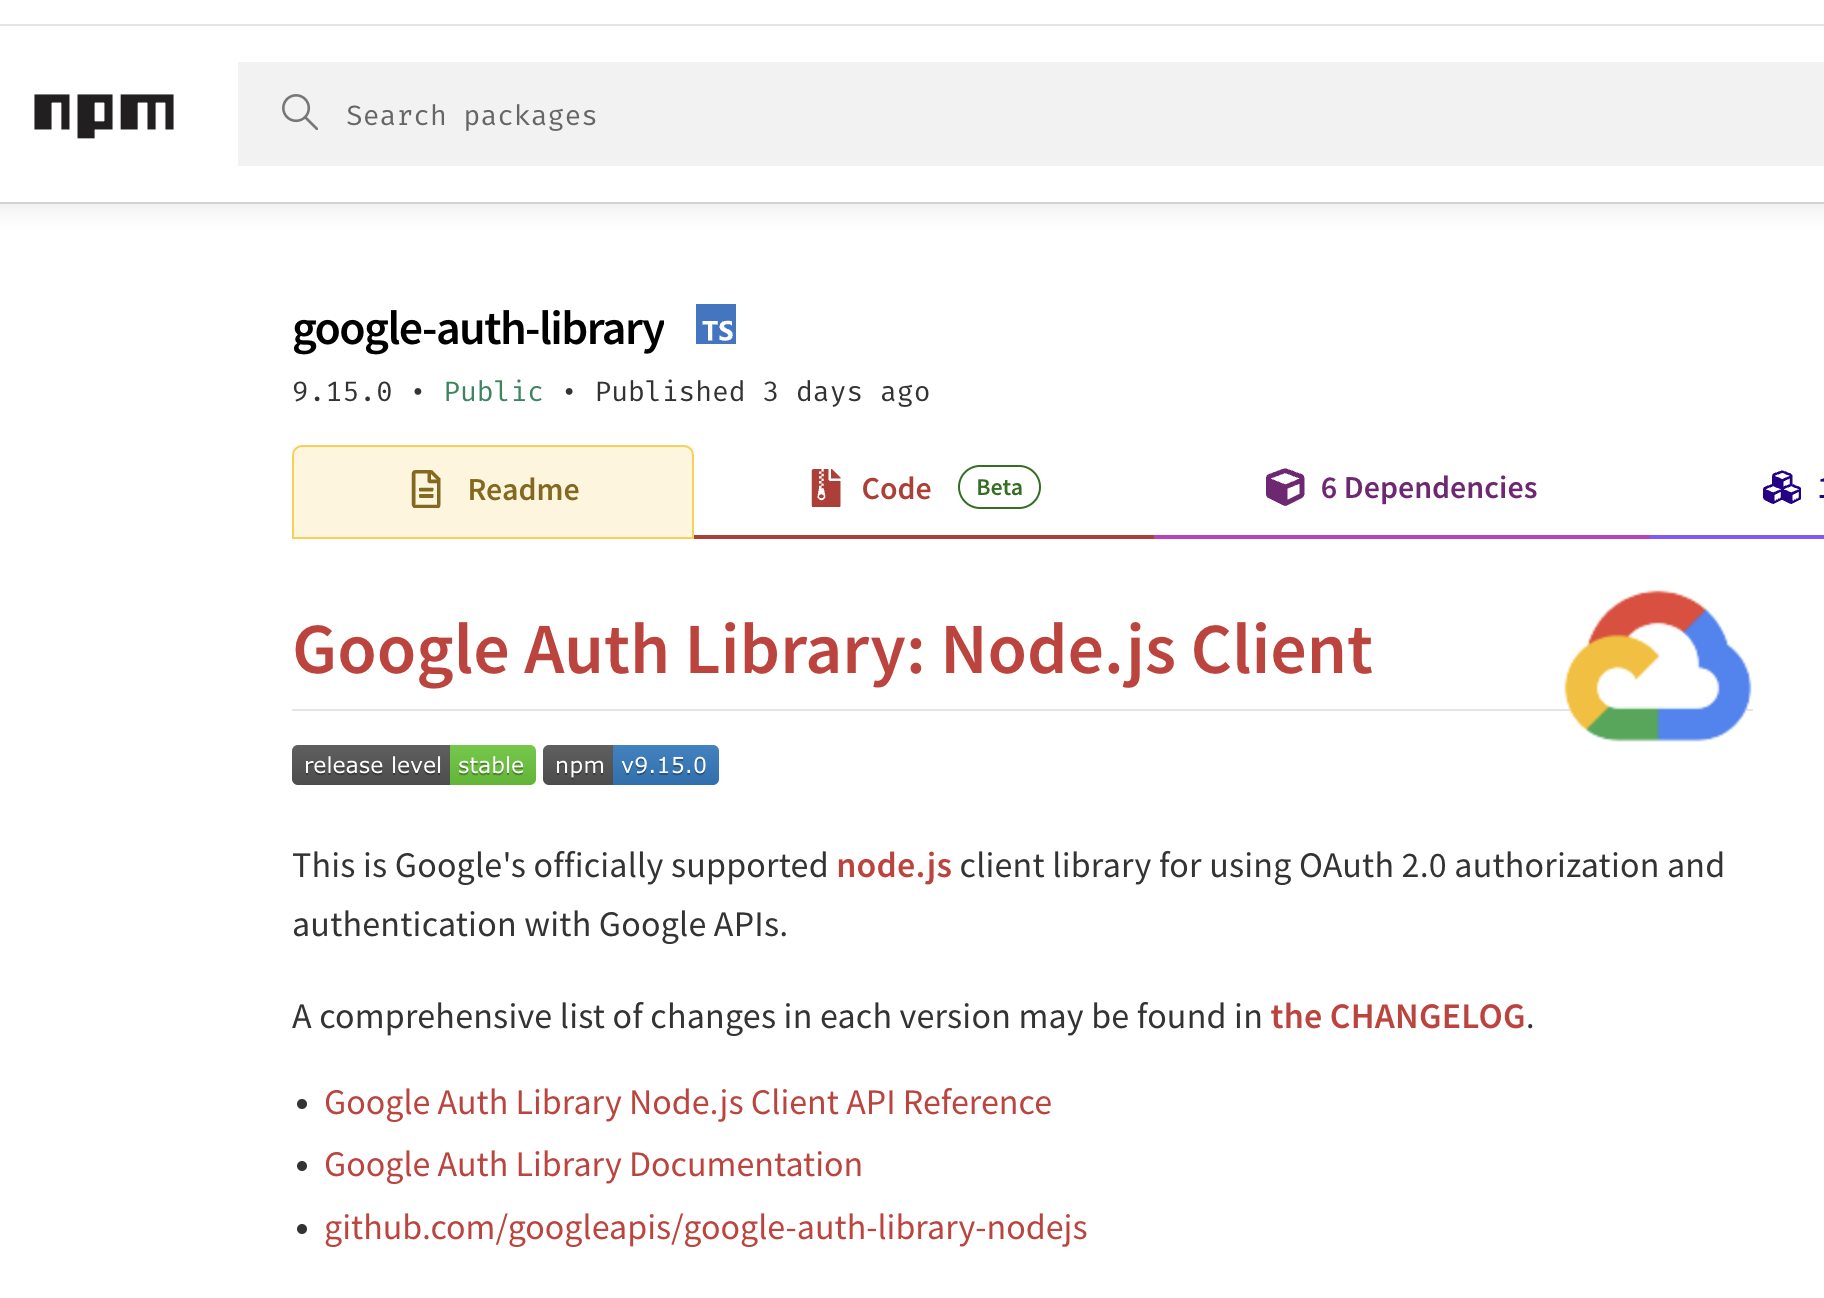Open the node.js link
This screenshot has height=1298, width=1824.
(894, 865)
